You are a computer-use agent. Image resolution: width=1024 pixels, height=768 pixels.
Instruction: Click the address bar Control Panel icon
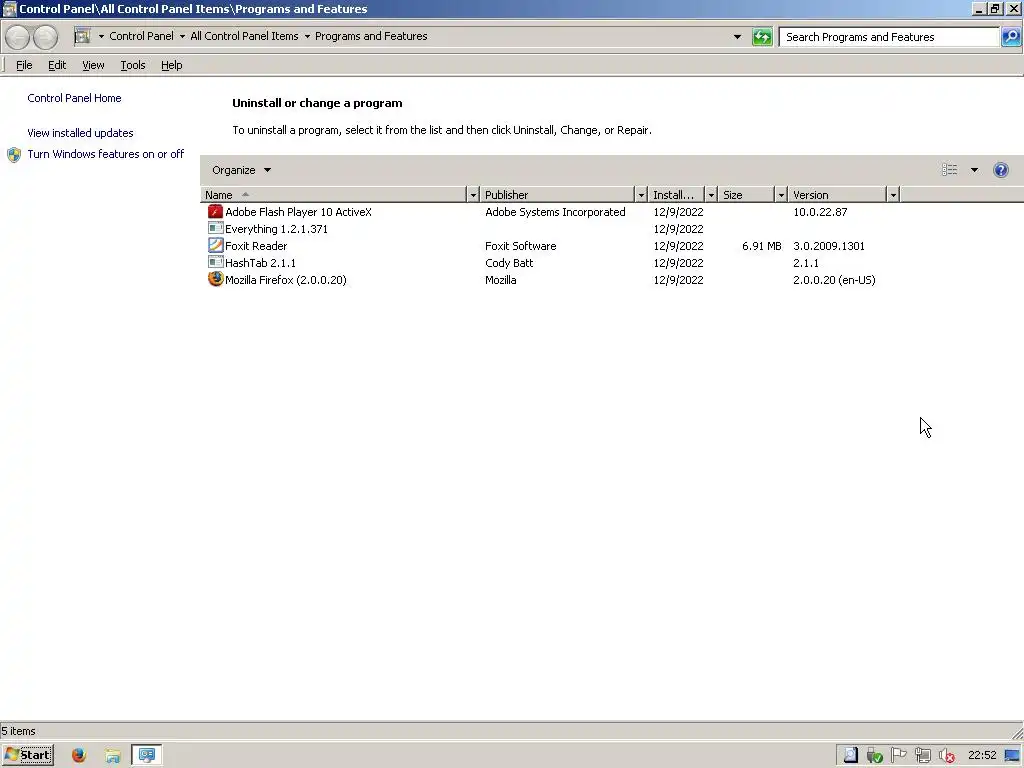pyautogui.click(x=82, y=37)
